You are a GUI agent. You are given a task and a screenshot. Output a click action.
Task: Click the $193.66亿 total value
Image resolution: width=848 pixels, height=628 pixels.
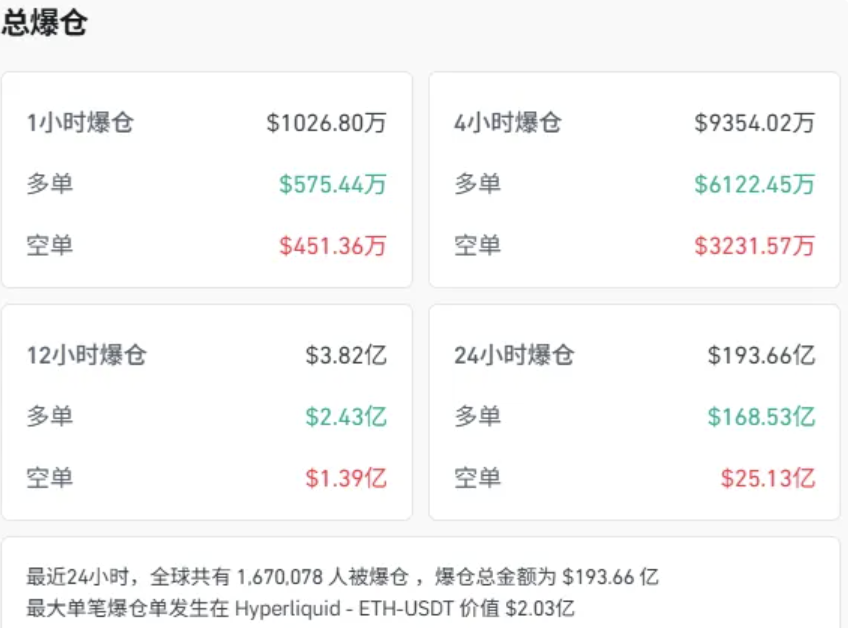click(x=760, y=355)
